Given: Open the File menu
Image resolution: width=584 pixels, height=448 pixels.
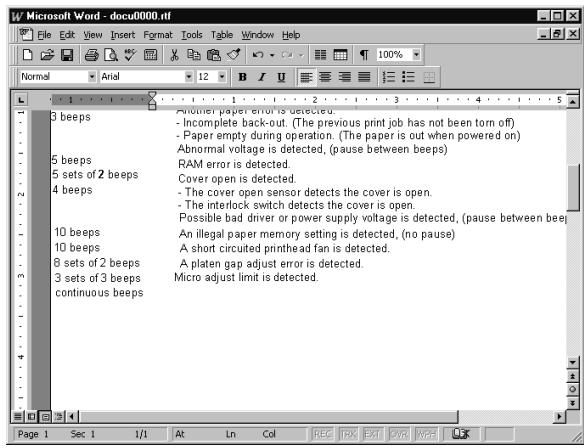Looking at the screenshot, I should pos(44,35).
